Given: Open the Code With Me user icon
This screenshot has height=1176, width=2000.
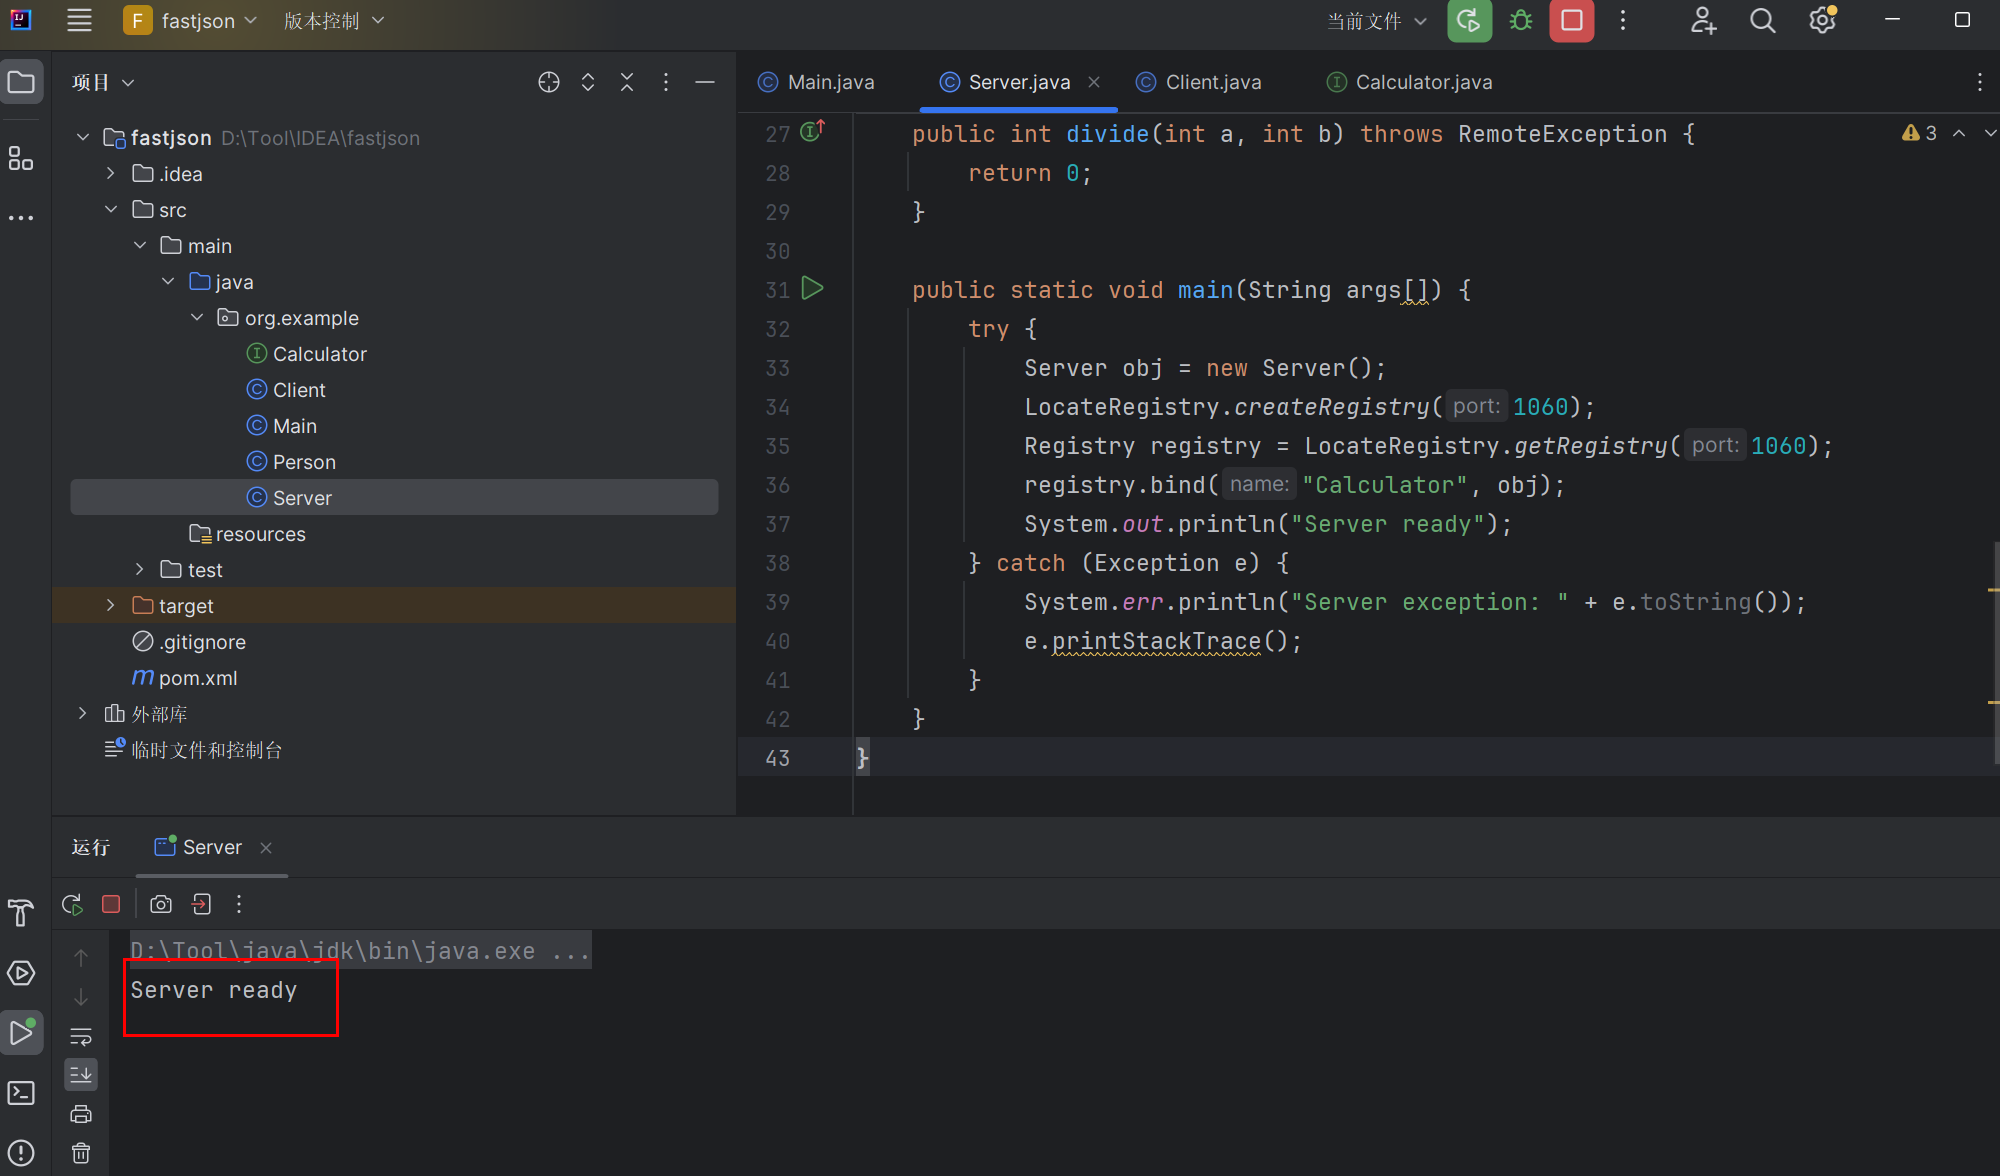Looking at the screenshot, I should (1703, 20).
